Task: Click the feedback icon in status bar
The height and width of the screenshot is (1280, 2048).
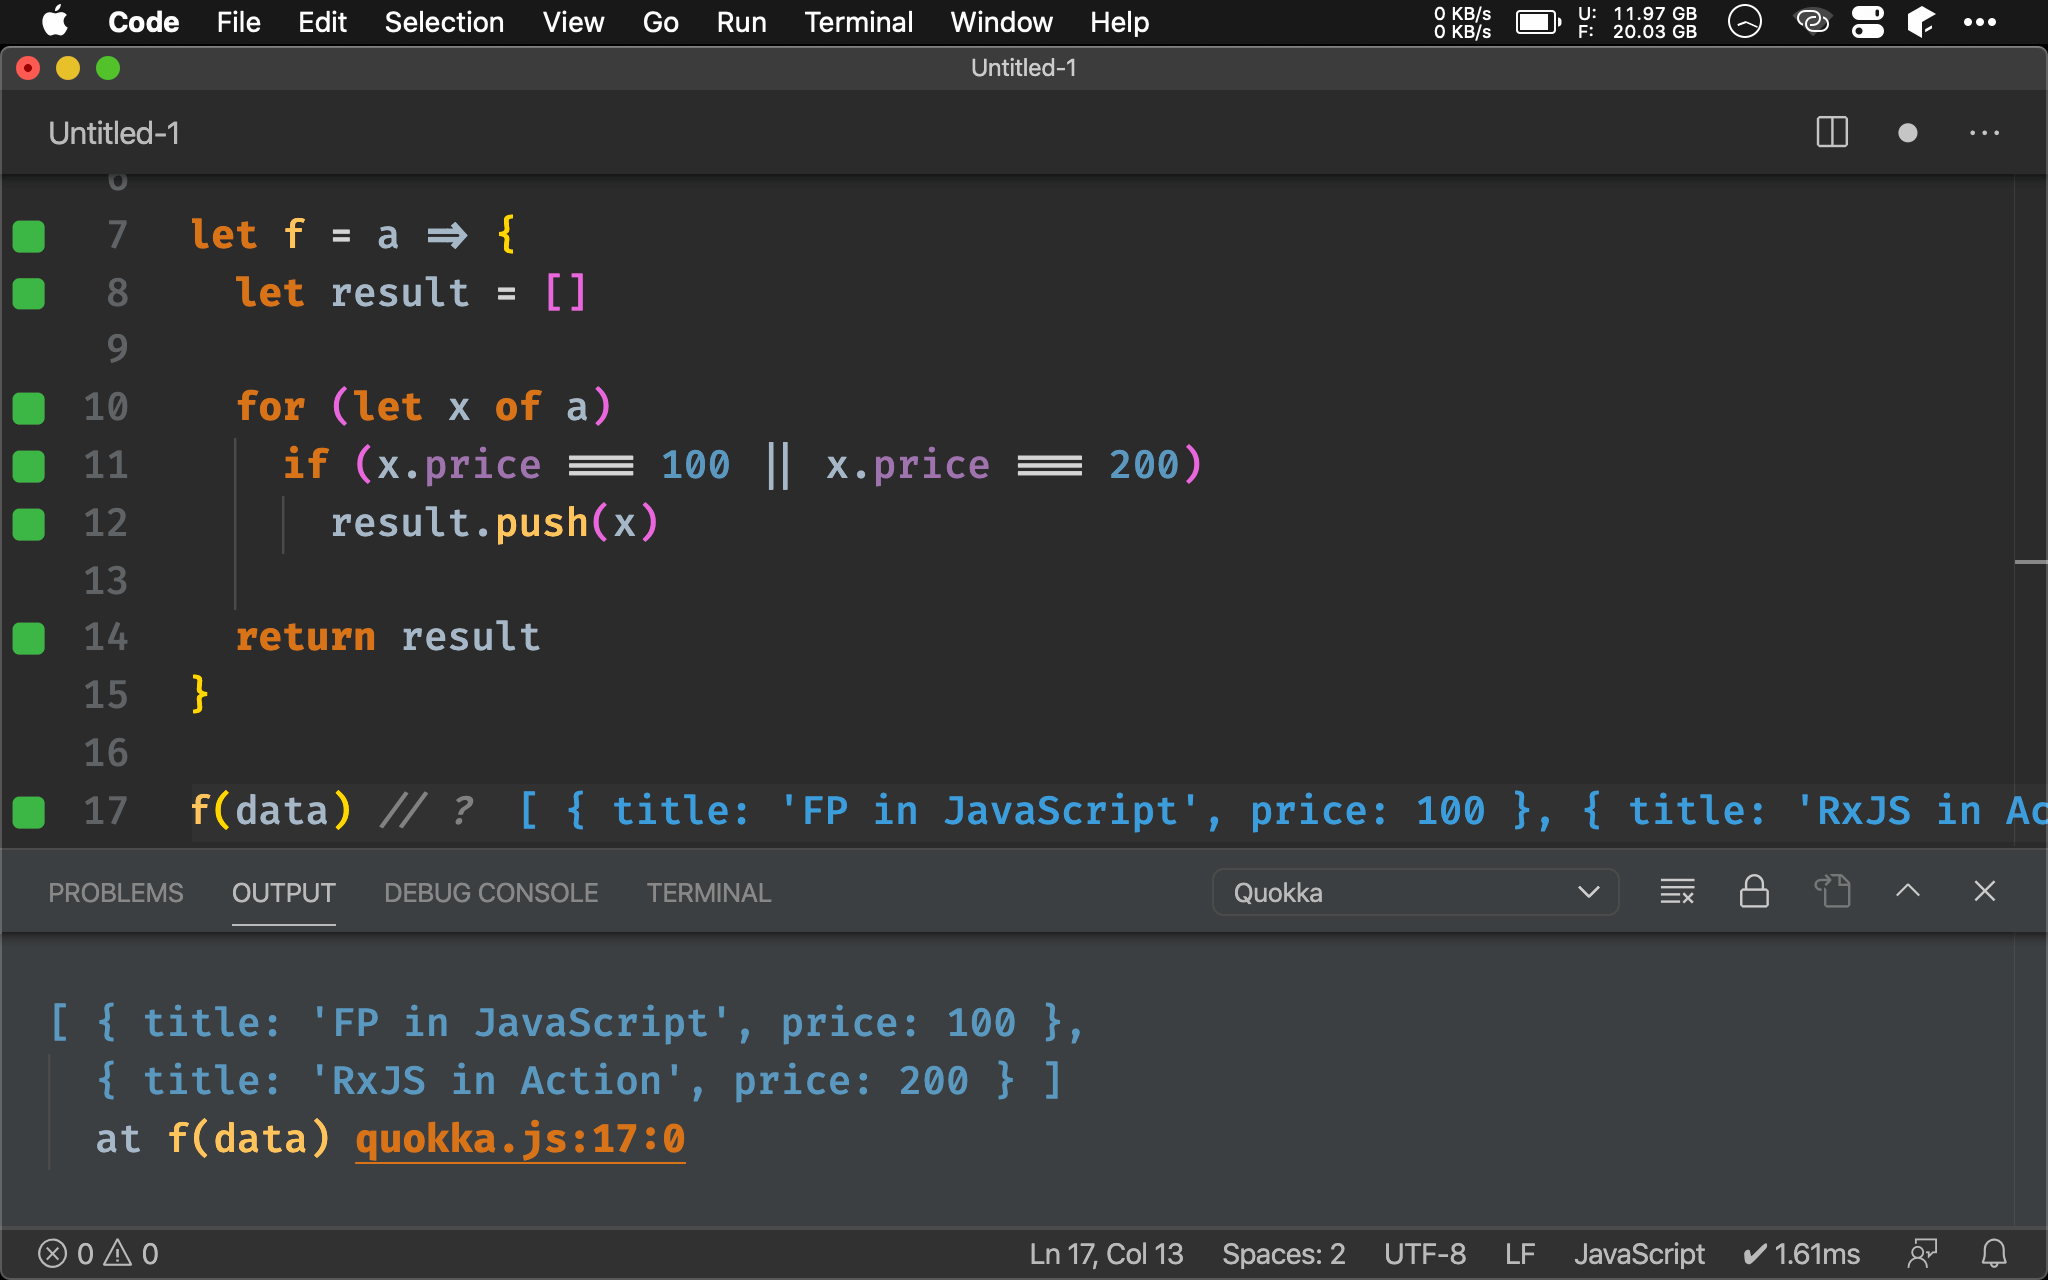Action: [x=1922, y=1254]
